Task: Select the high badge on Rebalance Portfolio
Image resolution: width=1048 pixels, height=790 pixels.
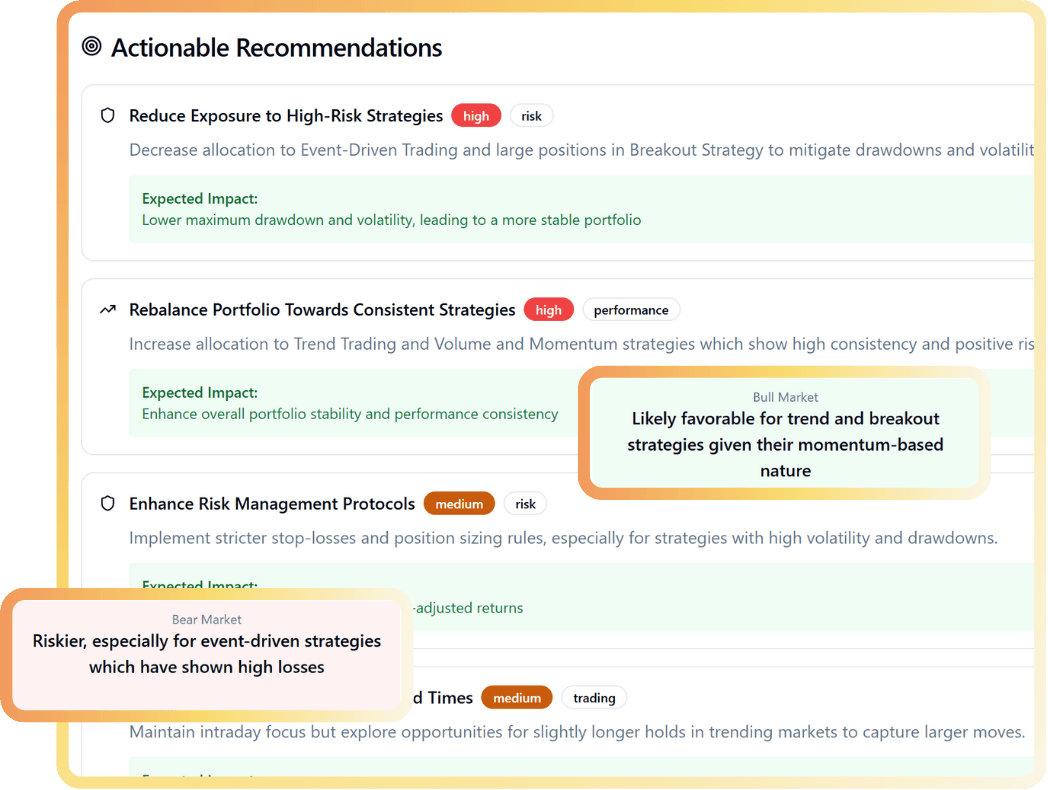Action: click(548, 310)
